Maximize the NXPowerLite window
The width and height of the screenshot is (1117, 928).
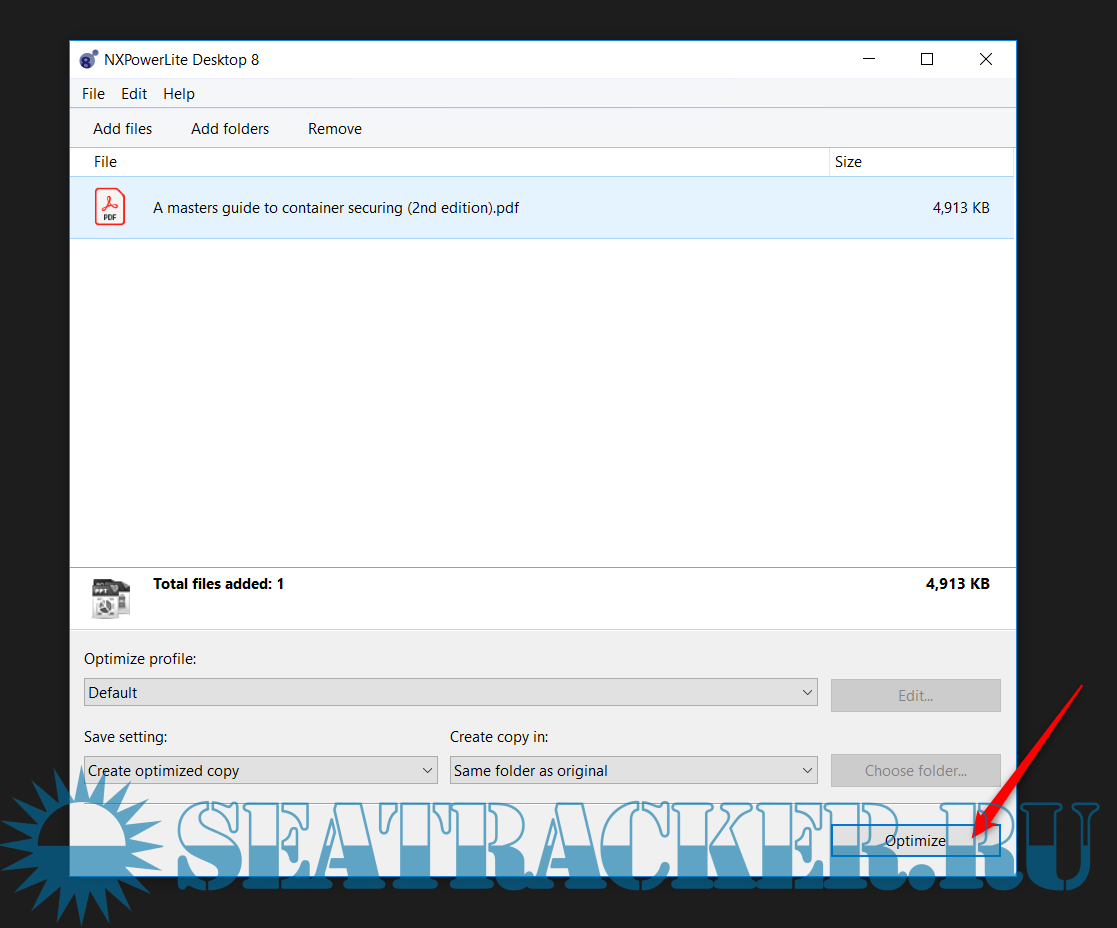click(927, 60)
